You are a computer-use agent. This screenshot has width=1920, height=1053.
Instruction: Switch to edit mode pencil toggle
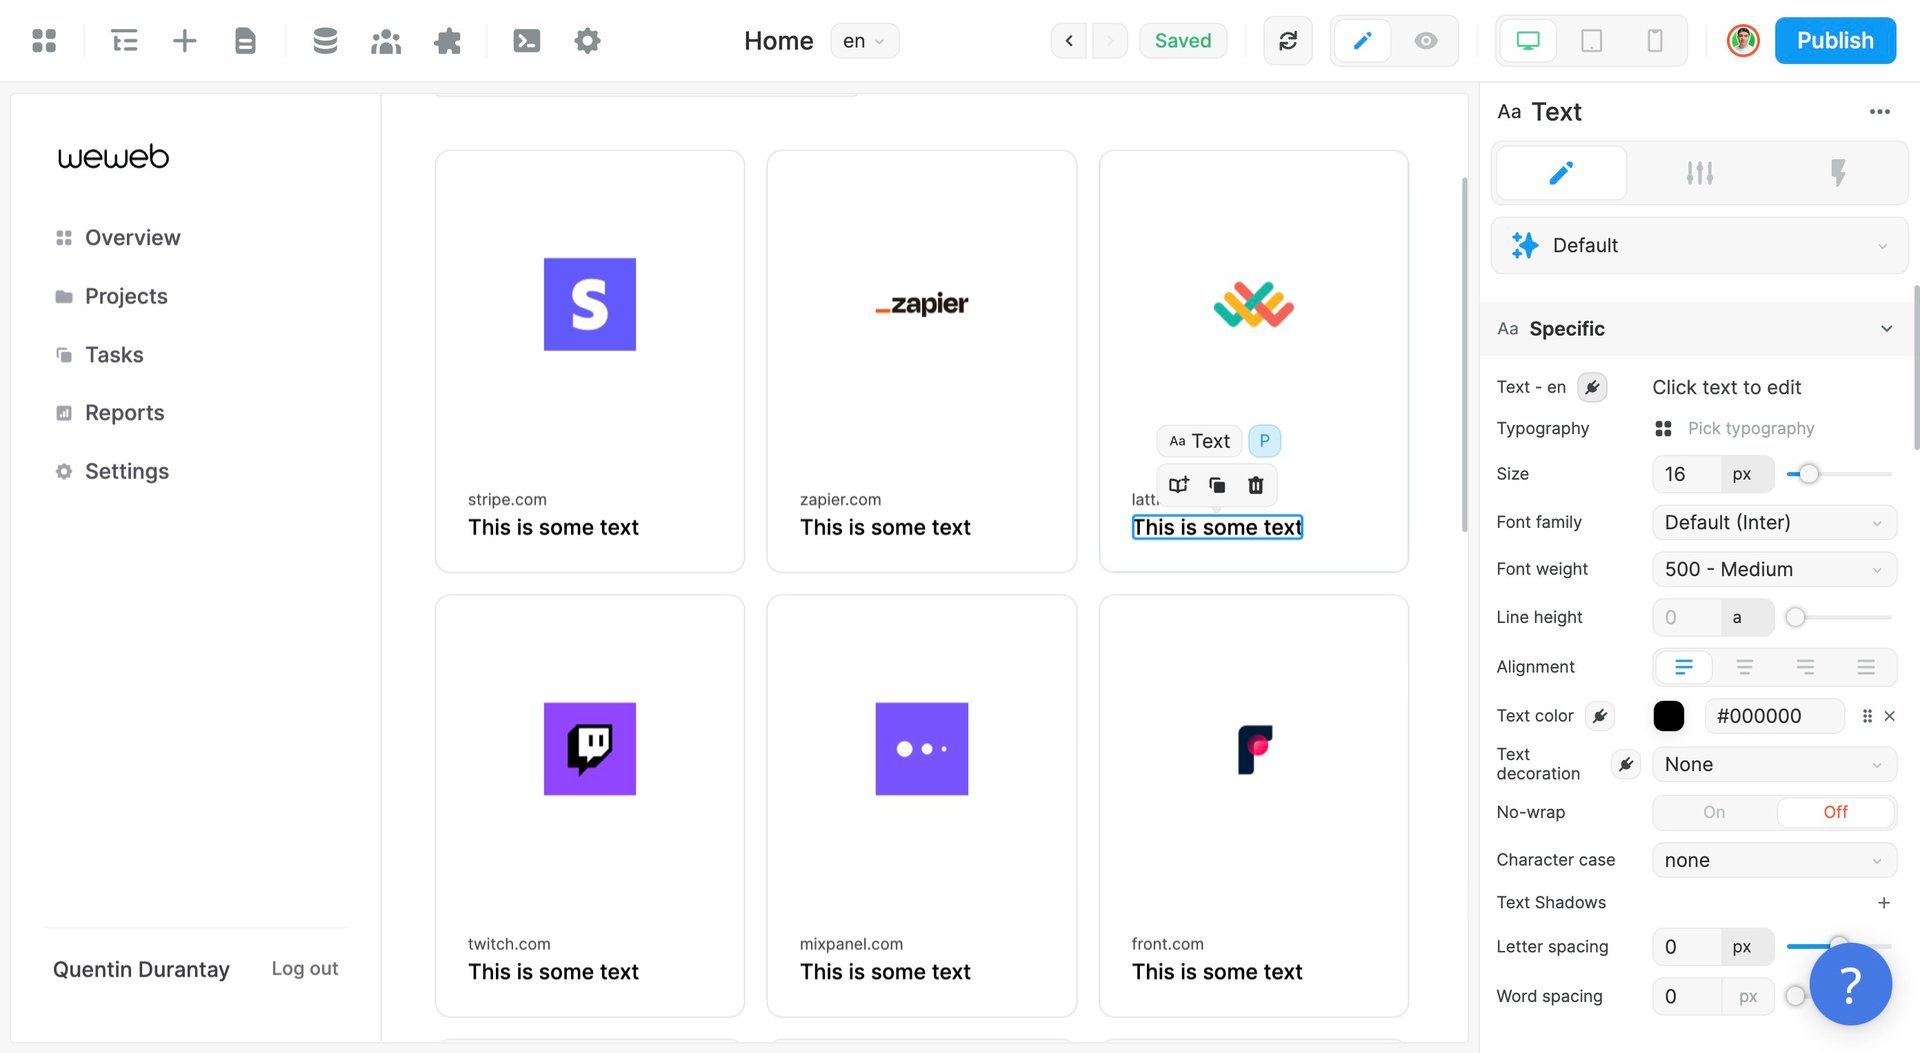[1362, 41]
